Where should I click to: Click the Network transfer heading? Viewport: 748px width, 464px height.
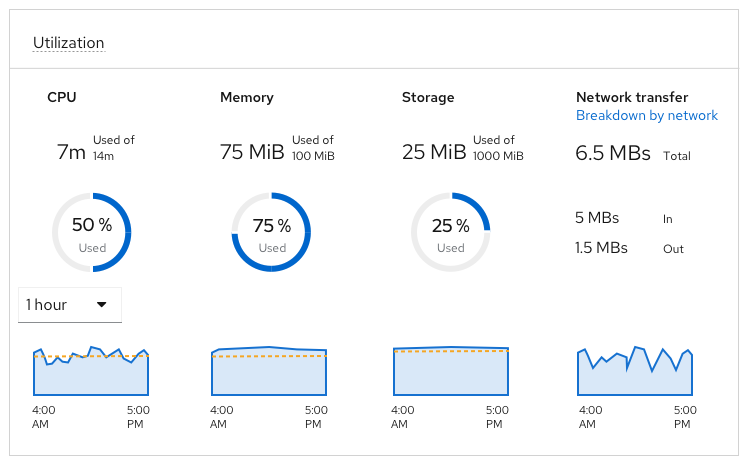pos(632,97)
